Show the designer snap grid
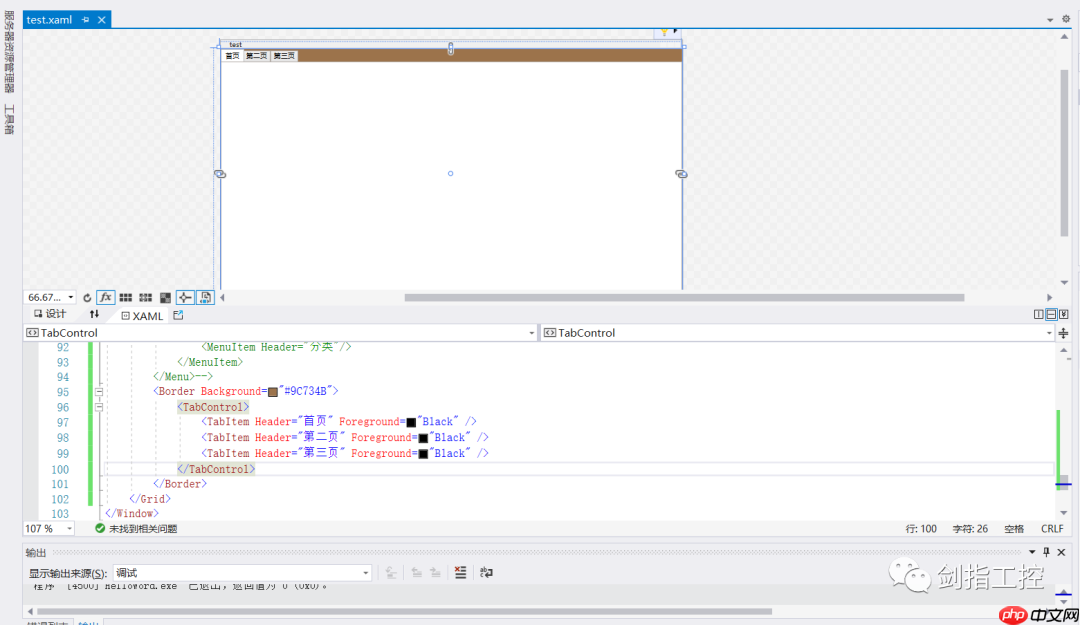This screenshot has width=1080, height=625. click(126, 297)
